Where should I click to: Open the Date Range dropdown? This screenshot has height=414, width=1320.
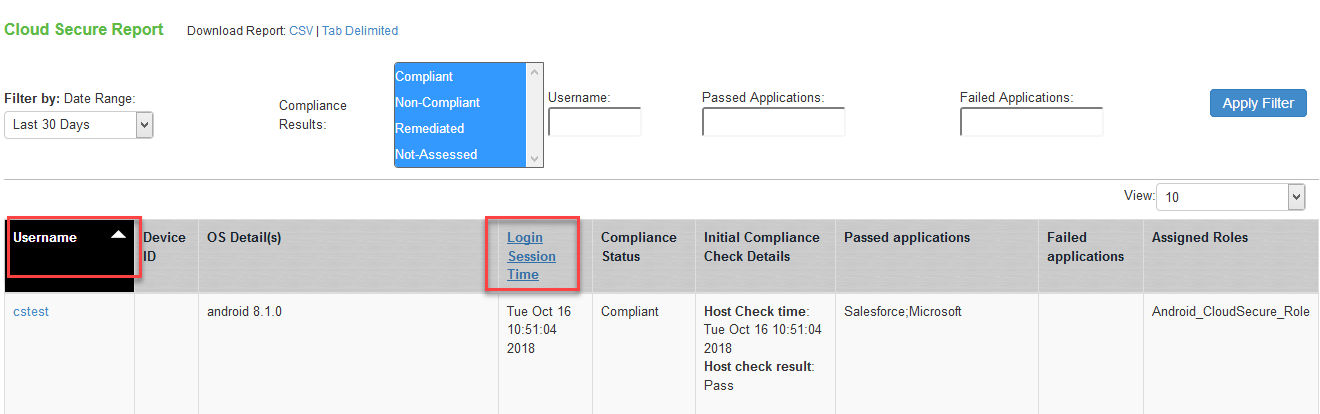[x=79, y=125]
